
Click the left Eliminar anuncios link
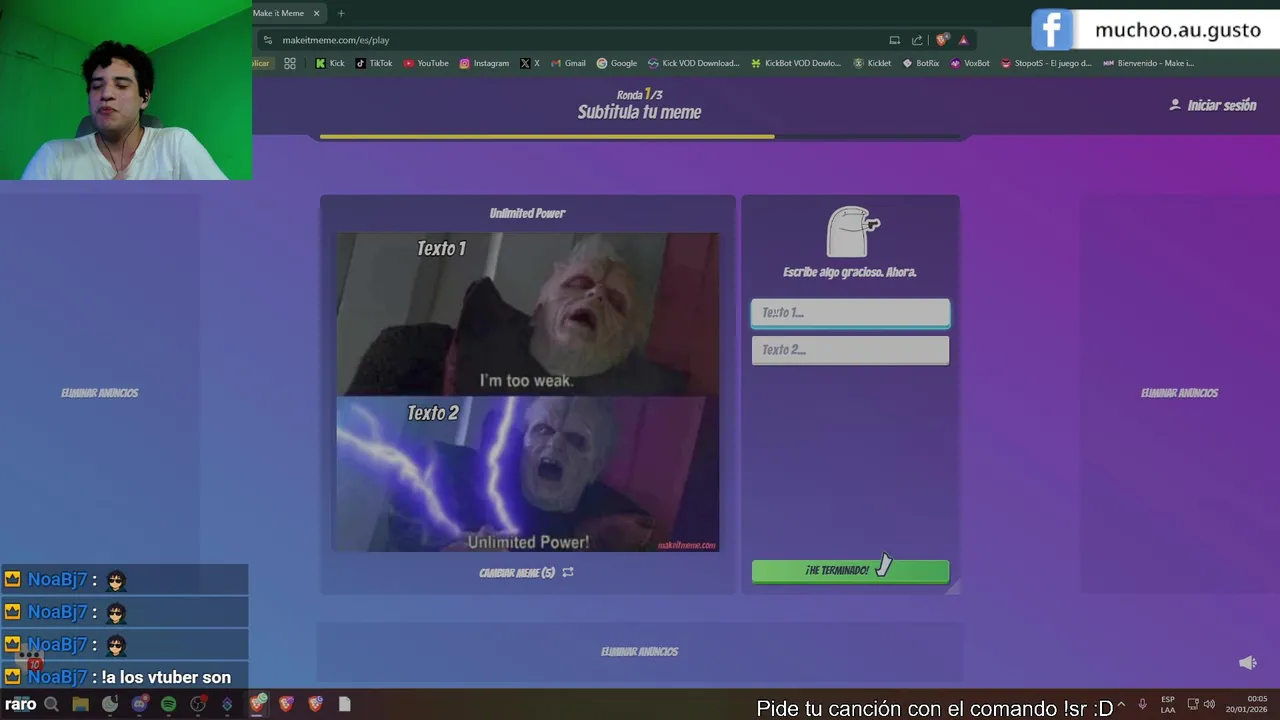coord(99,393)
